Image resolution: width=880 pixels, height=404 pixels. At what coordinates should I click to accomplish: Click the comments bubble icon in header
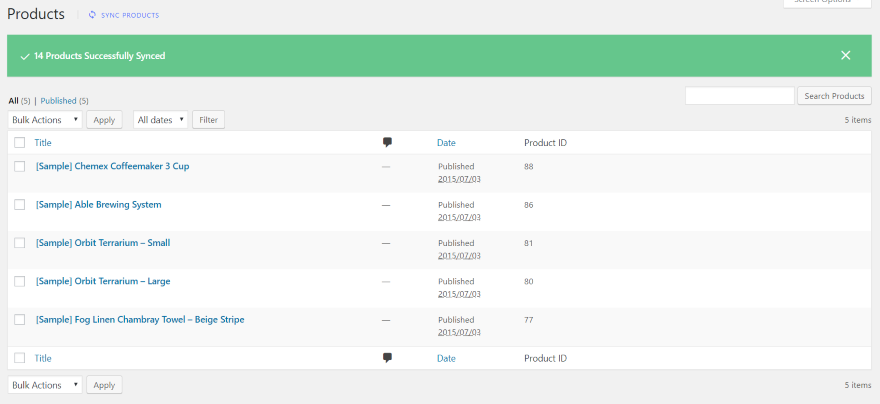point(387,143)
